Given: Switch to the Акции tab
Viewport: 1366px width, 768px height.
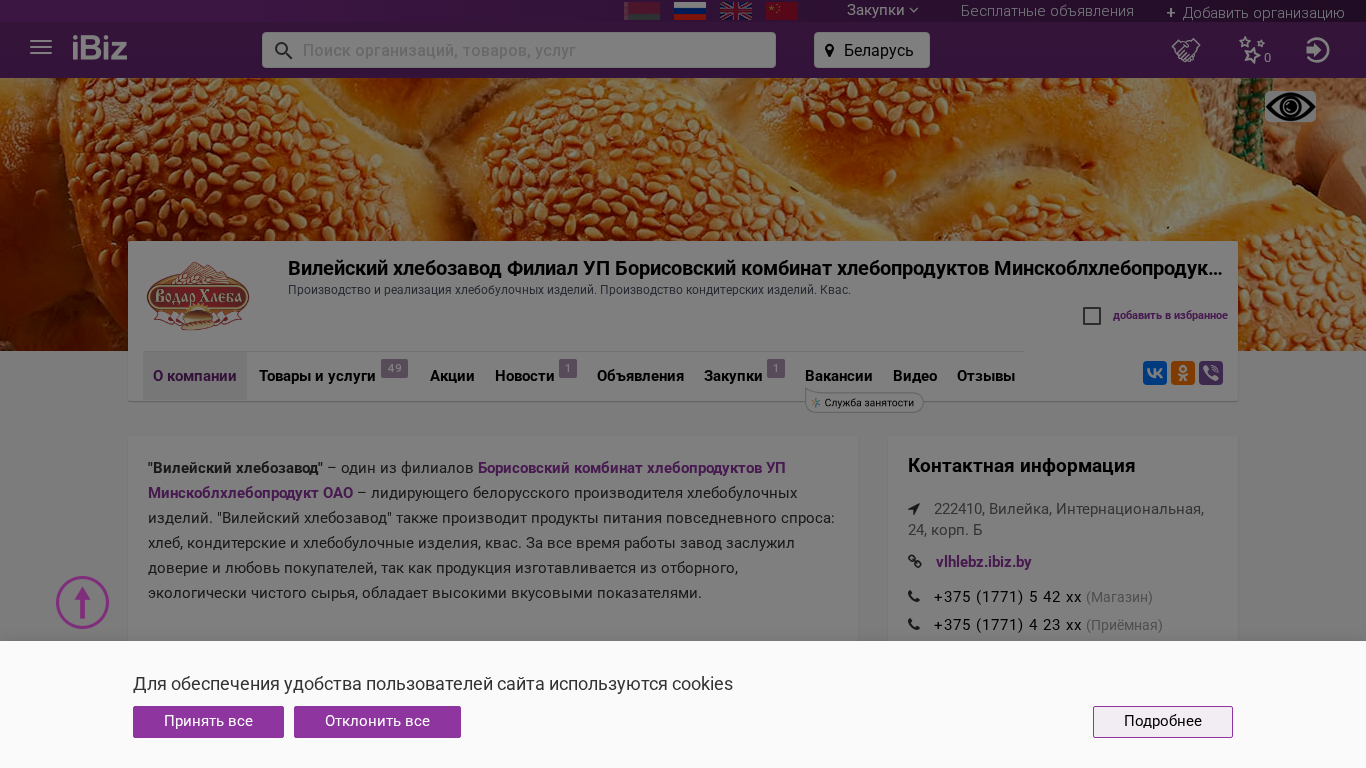Looking at the screenshot, I should point(452,376).
